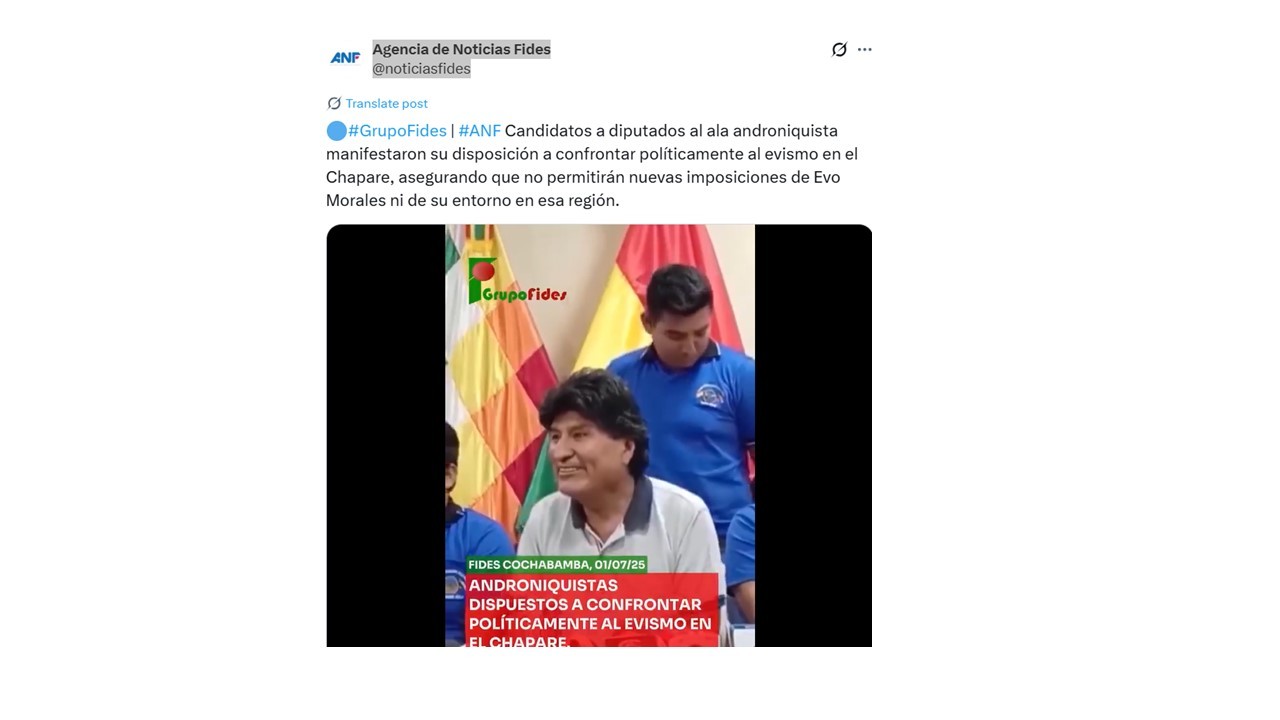This screenshot has width=1280, height=720.
Task: Click the green FIDES COCHABAMBA dateline banner
Action: (557, 564)
